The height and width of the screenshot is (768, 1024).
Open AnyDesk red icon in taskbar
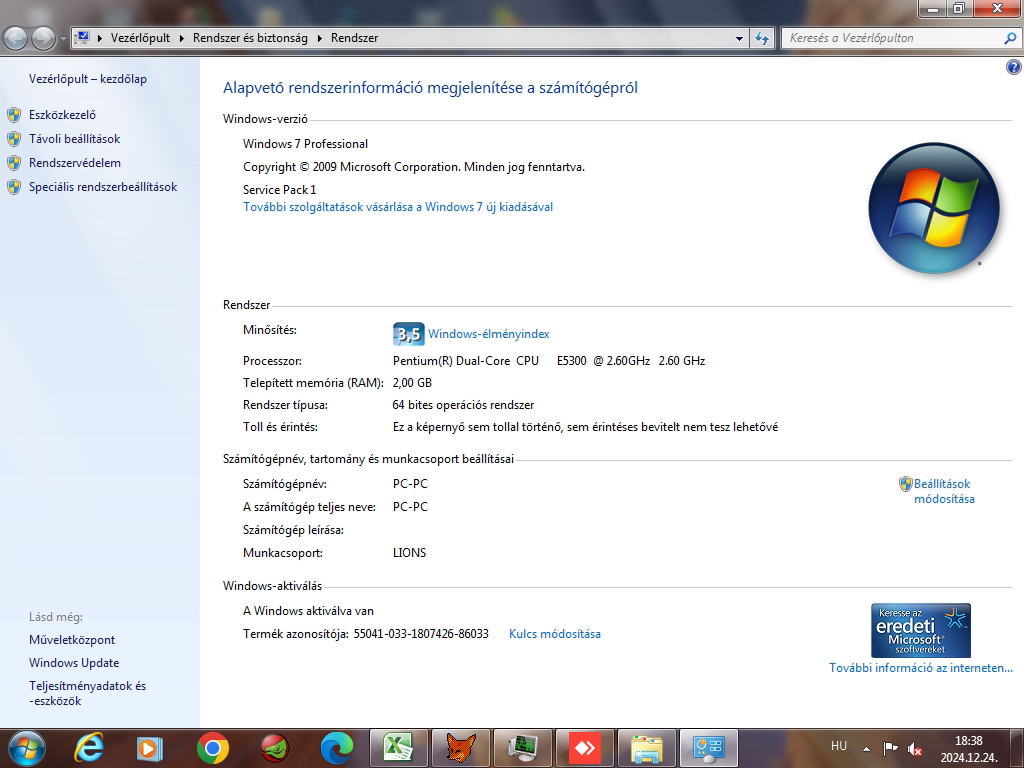click(584, 747)
